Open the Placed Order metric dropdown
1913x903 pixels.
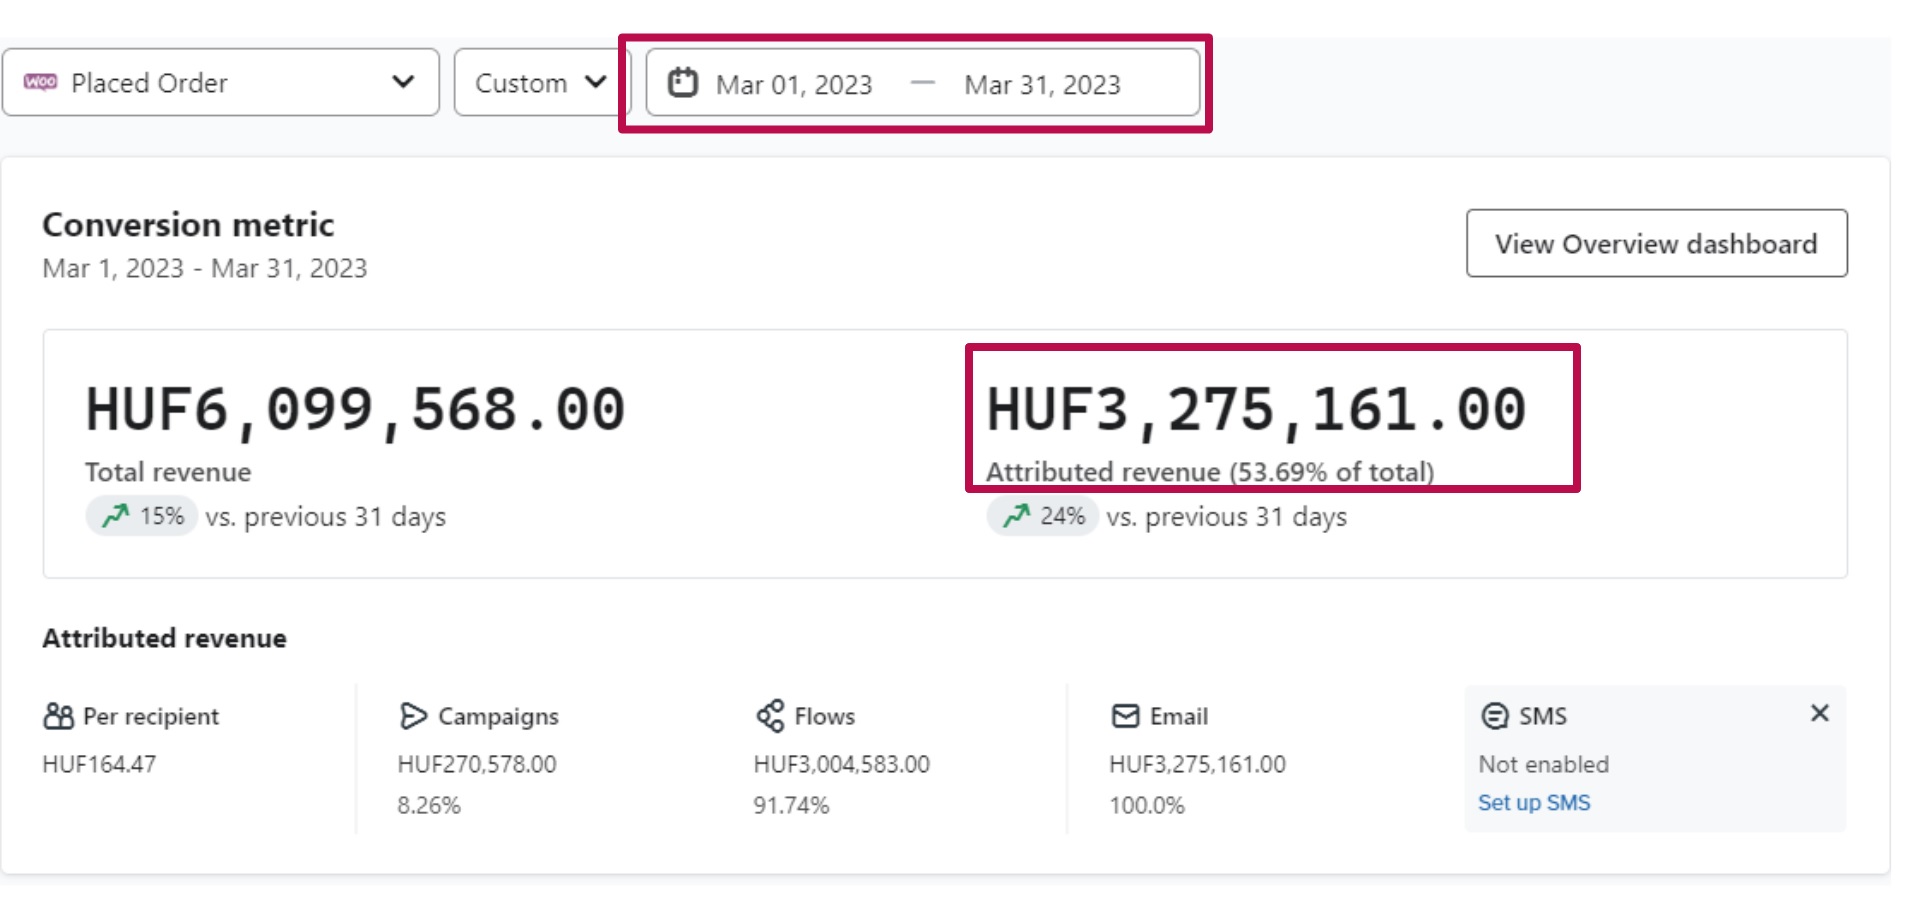(x=220, y=83)
